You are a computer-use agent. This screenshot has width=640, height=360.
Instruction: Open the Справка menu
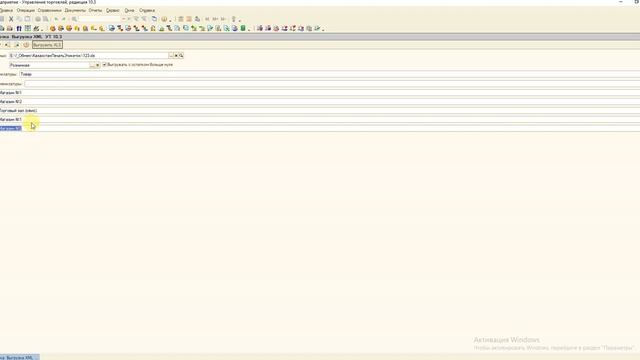tap(147, 10)
